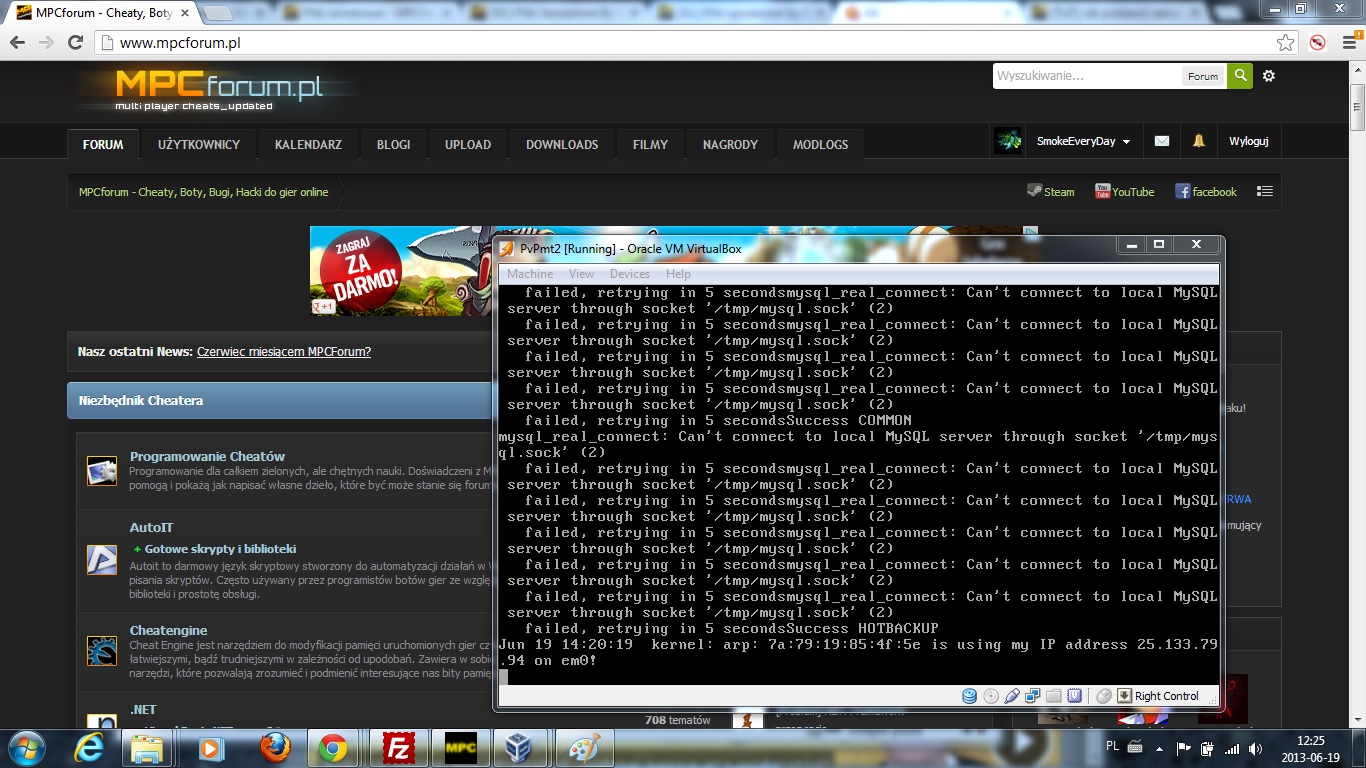Open Paint from the taskbar
The width and height of the screenshot is (1366, 768).
click(583, 748)
